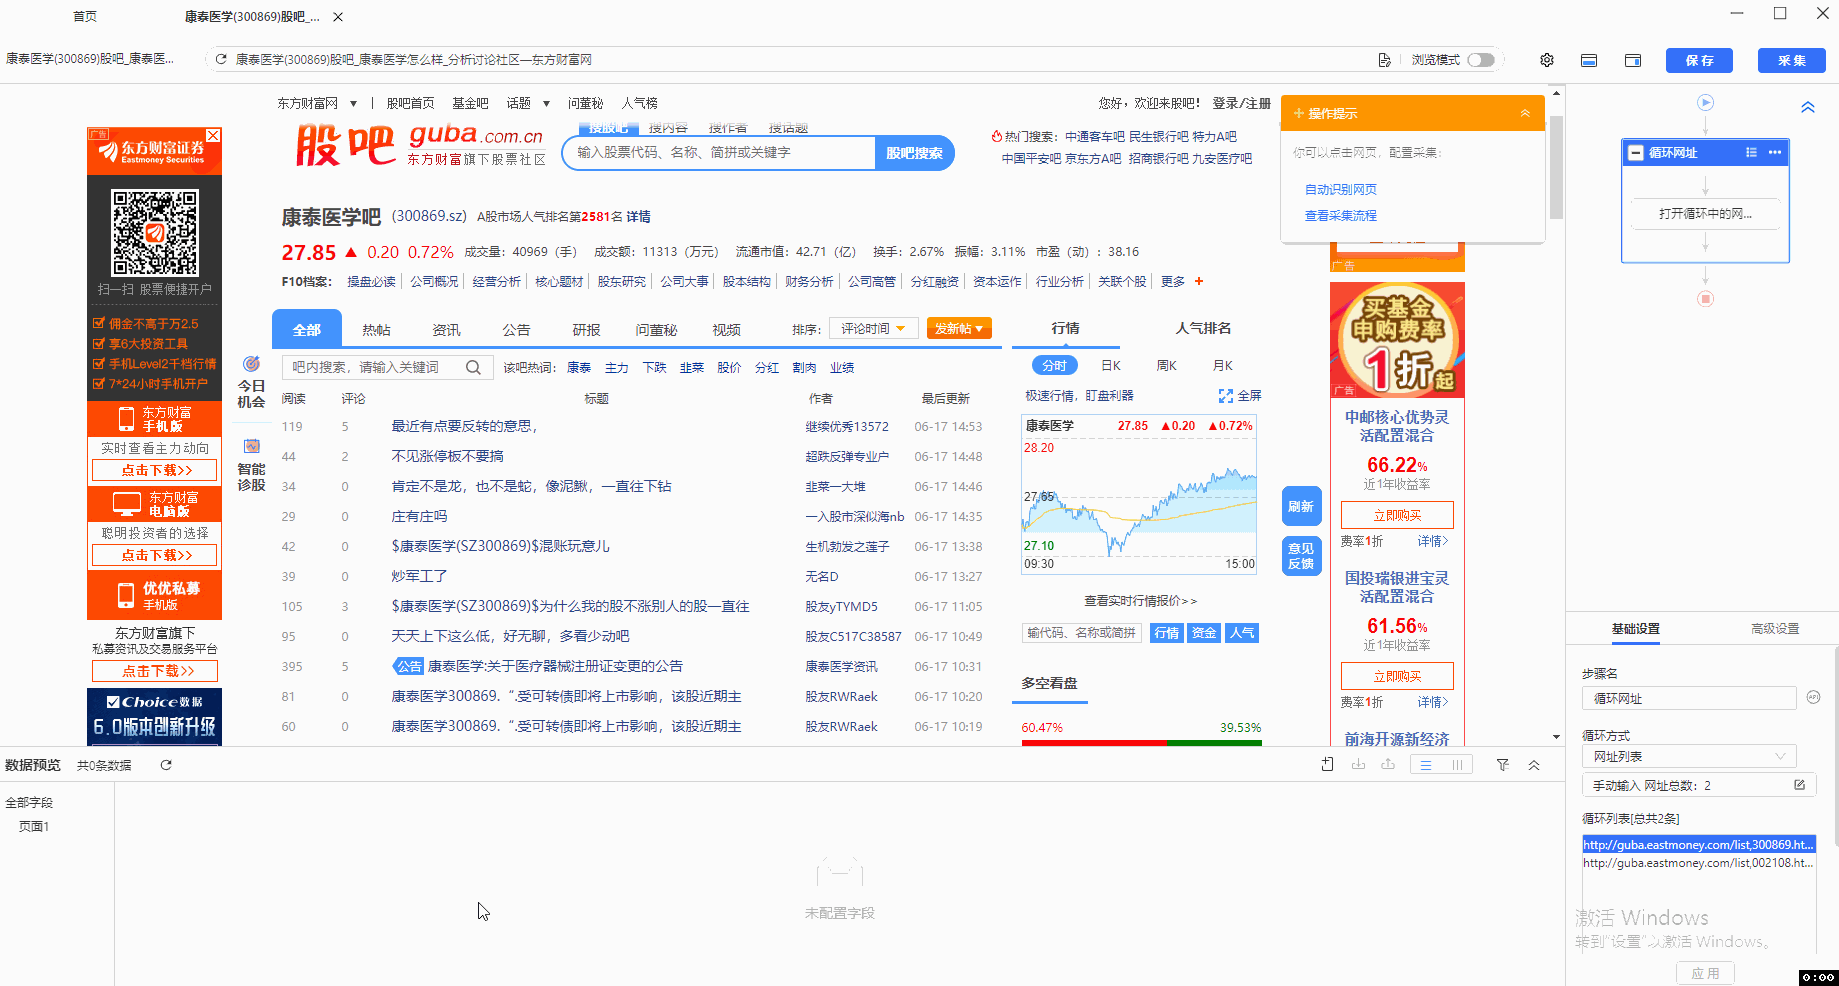The height and width of the screenshot is (986, 1839).
Task: Collapse the 操作提示 panel
Action: point(1525,113)
